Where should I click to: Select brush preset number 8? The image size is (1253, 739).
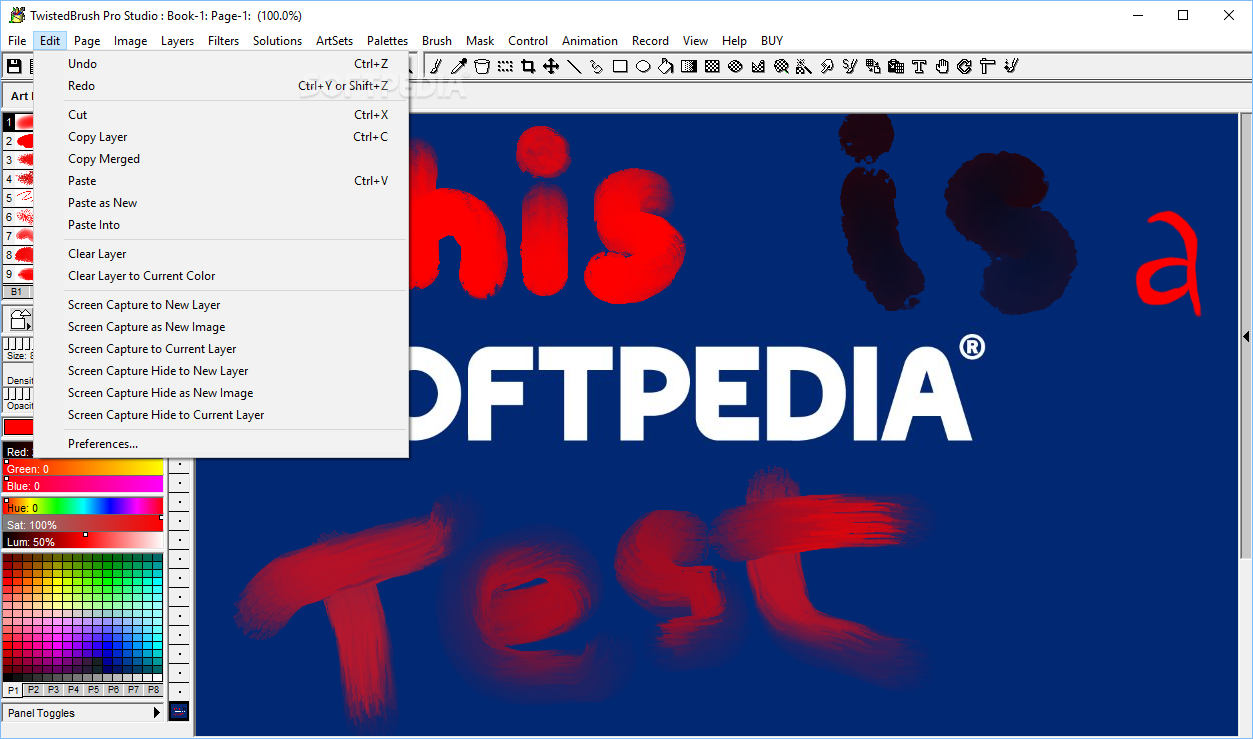pyautogui.click(x=18, y=255)
